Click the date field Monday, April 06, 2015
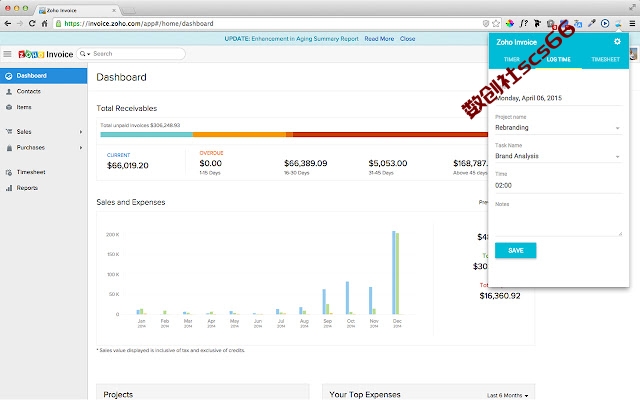This screenshot has height=400, width=640. coord(558,98)
